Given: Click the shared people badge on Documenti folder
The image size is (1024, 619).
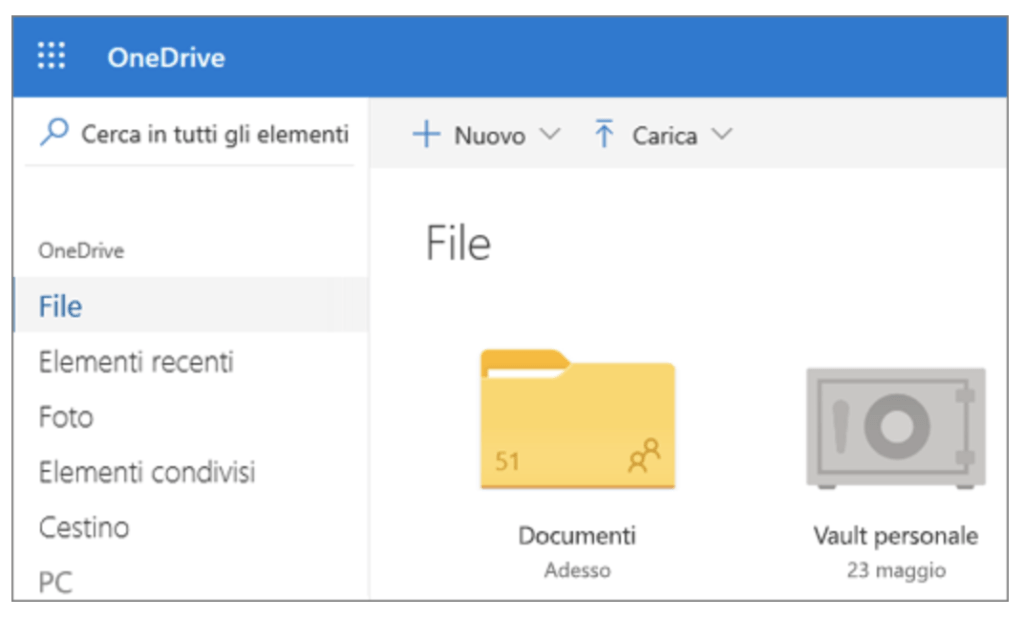Looking at the screenshot, I should 644,455.
